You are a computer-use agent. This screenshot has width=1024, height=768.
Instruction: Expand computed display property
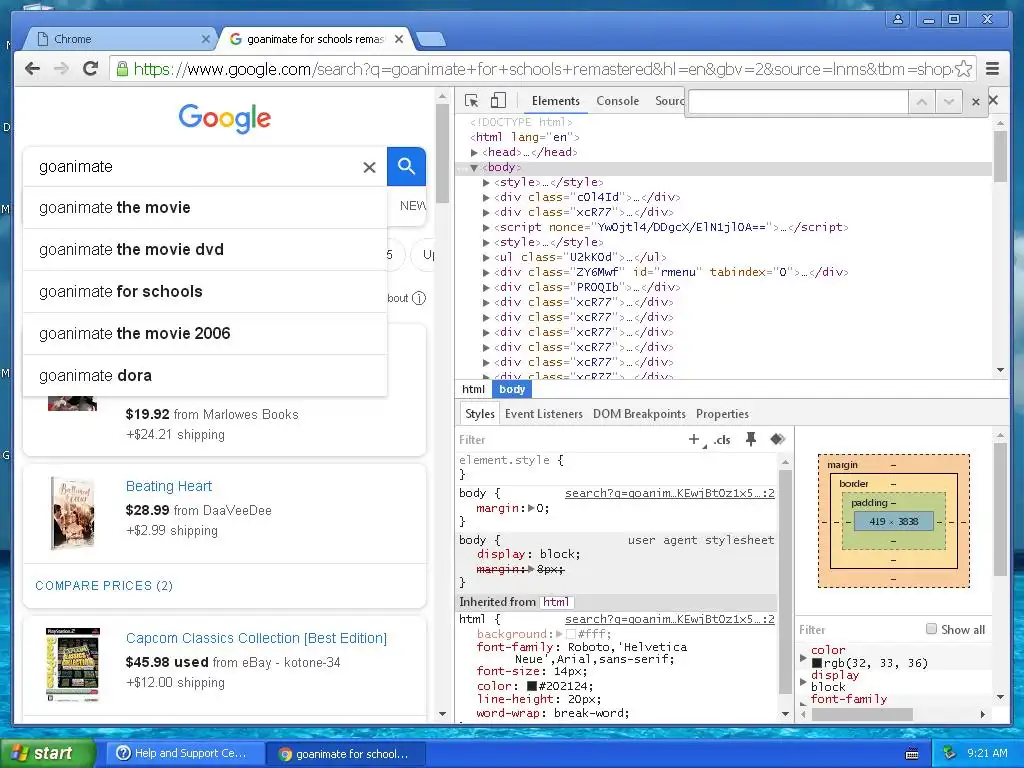[x=803, y=681]
